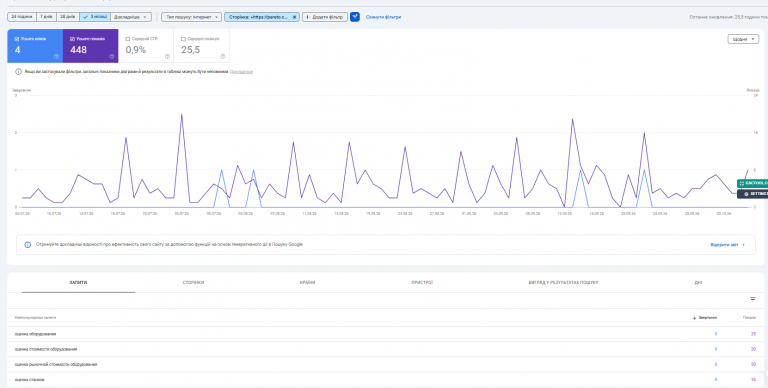This screenshot has width=768, height=388.
Task: Click help icon on average CTR card
Action: [168, 56]
